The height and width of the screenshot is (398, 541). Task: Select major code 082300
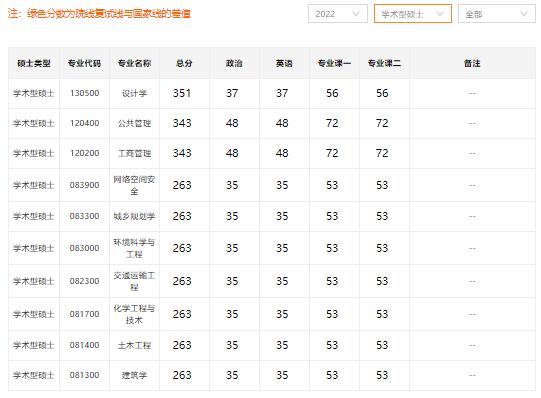click(x=85, y=281)
